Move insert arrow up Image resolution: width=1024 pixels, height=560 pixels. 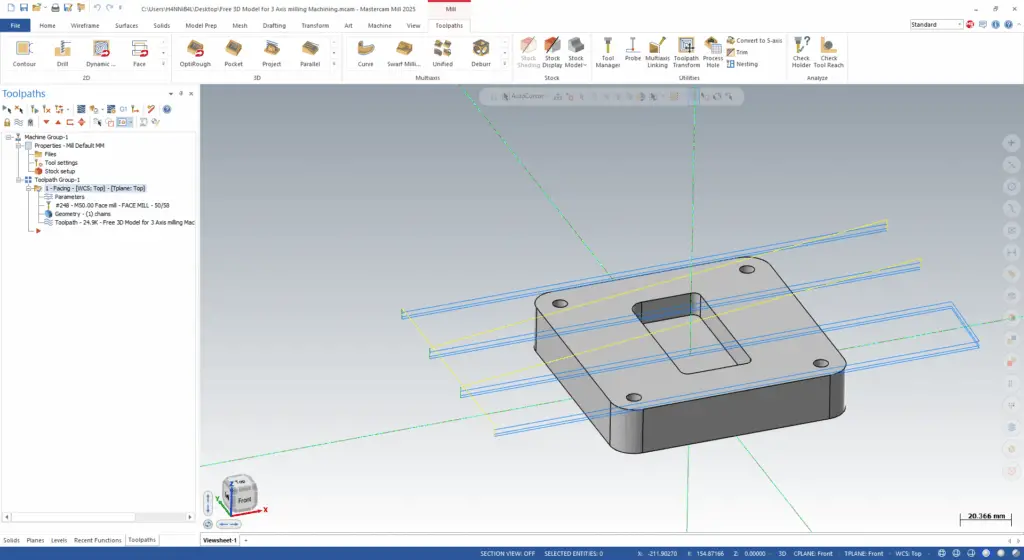point(57,122)
